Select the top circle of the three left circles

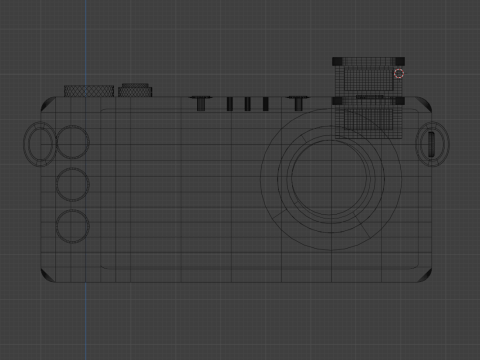click(x=73, y=142)
